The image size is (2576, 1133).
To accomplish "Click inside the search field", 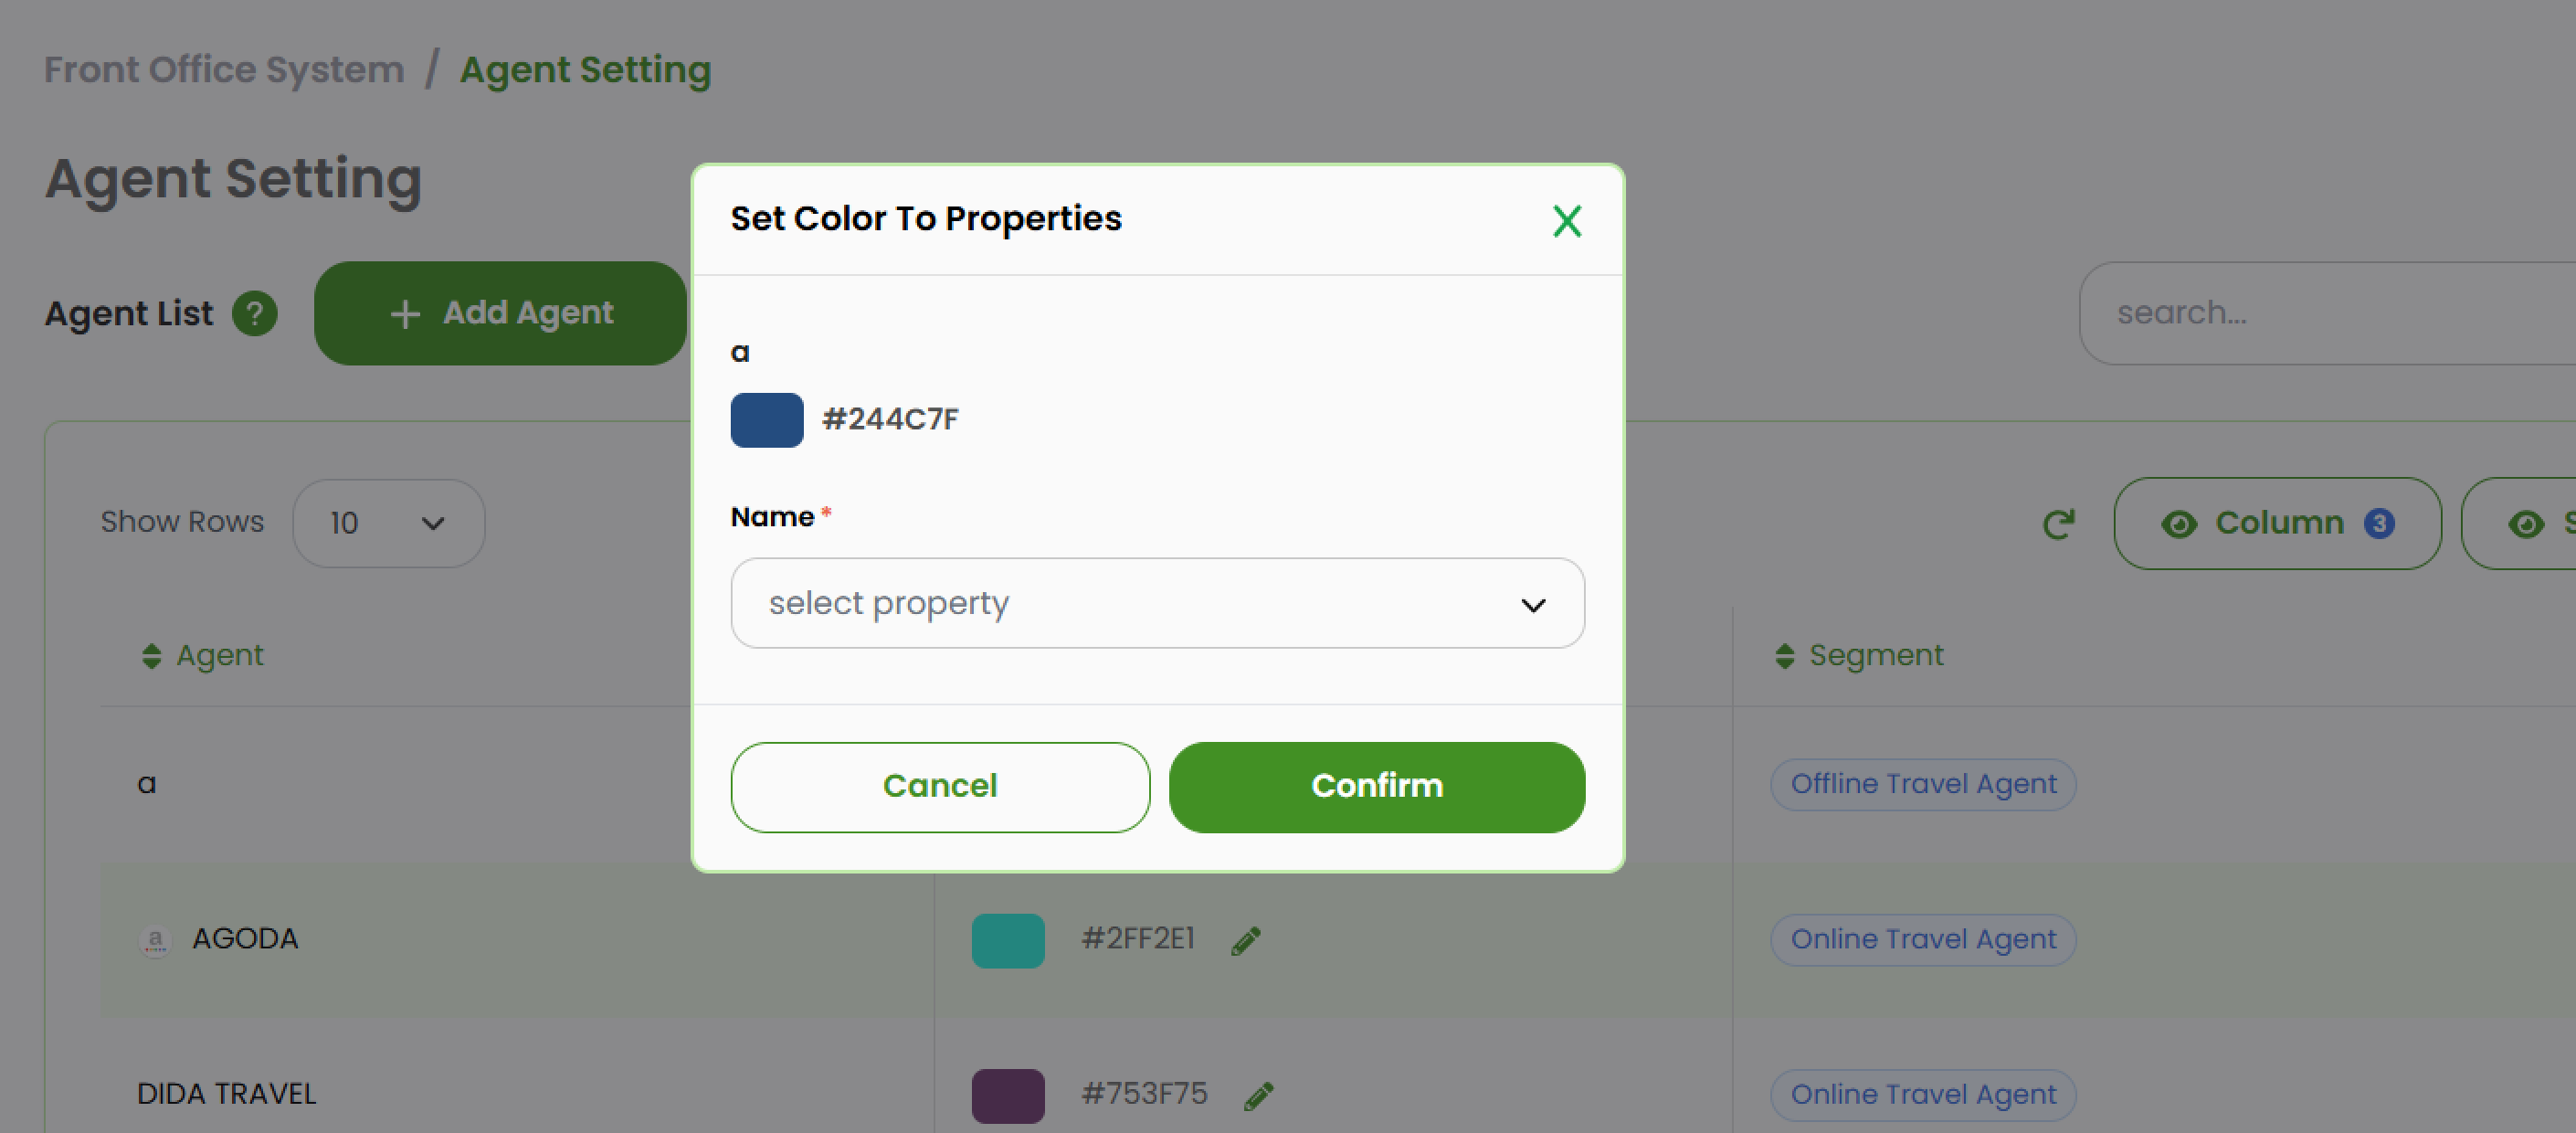I will point(2300,313).
